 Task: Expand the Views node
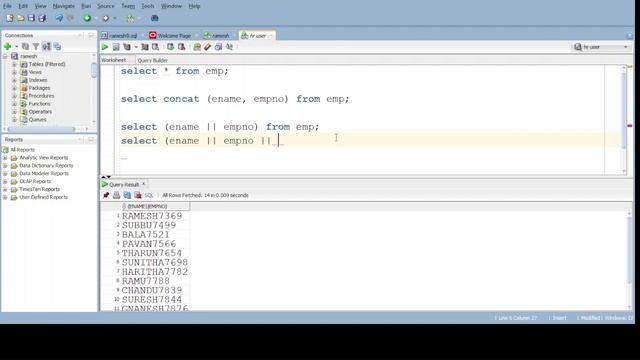14,72
